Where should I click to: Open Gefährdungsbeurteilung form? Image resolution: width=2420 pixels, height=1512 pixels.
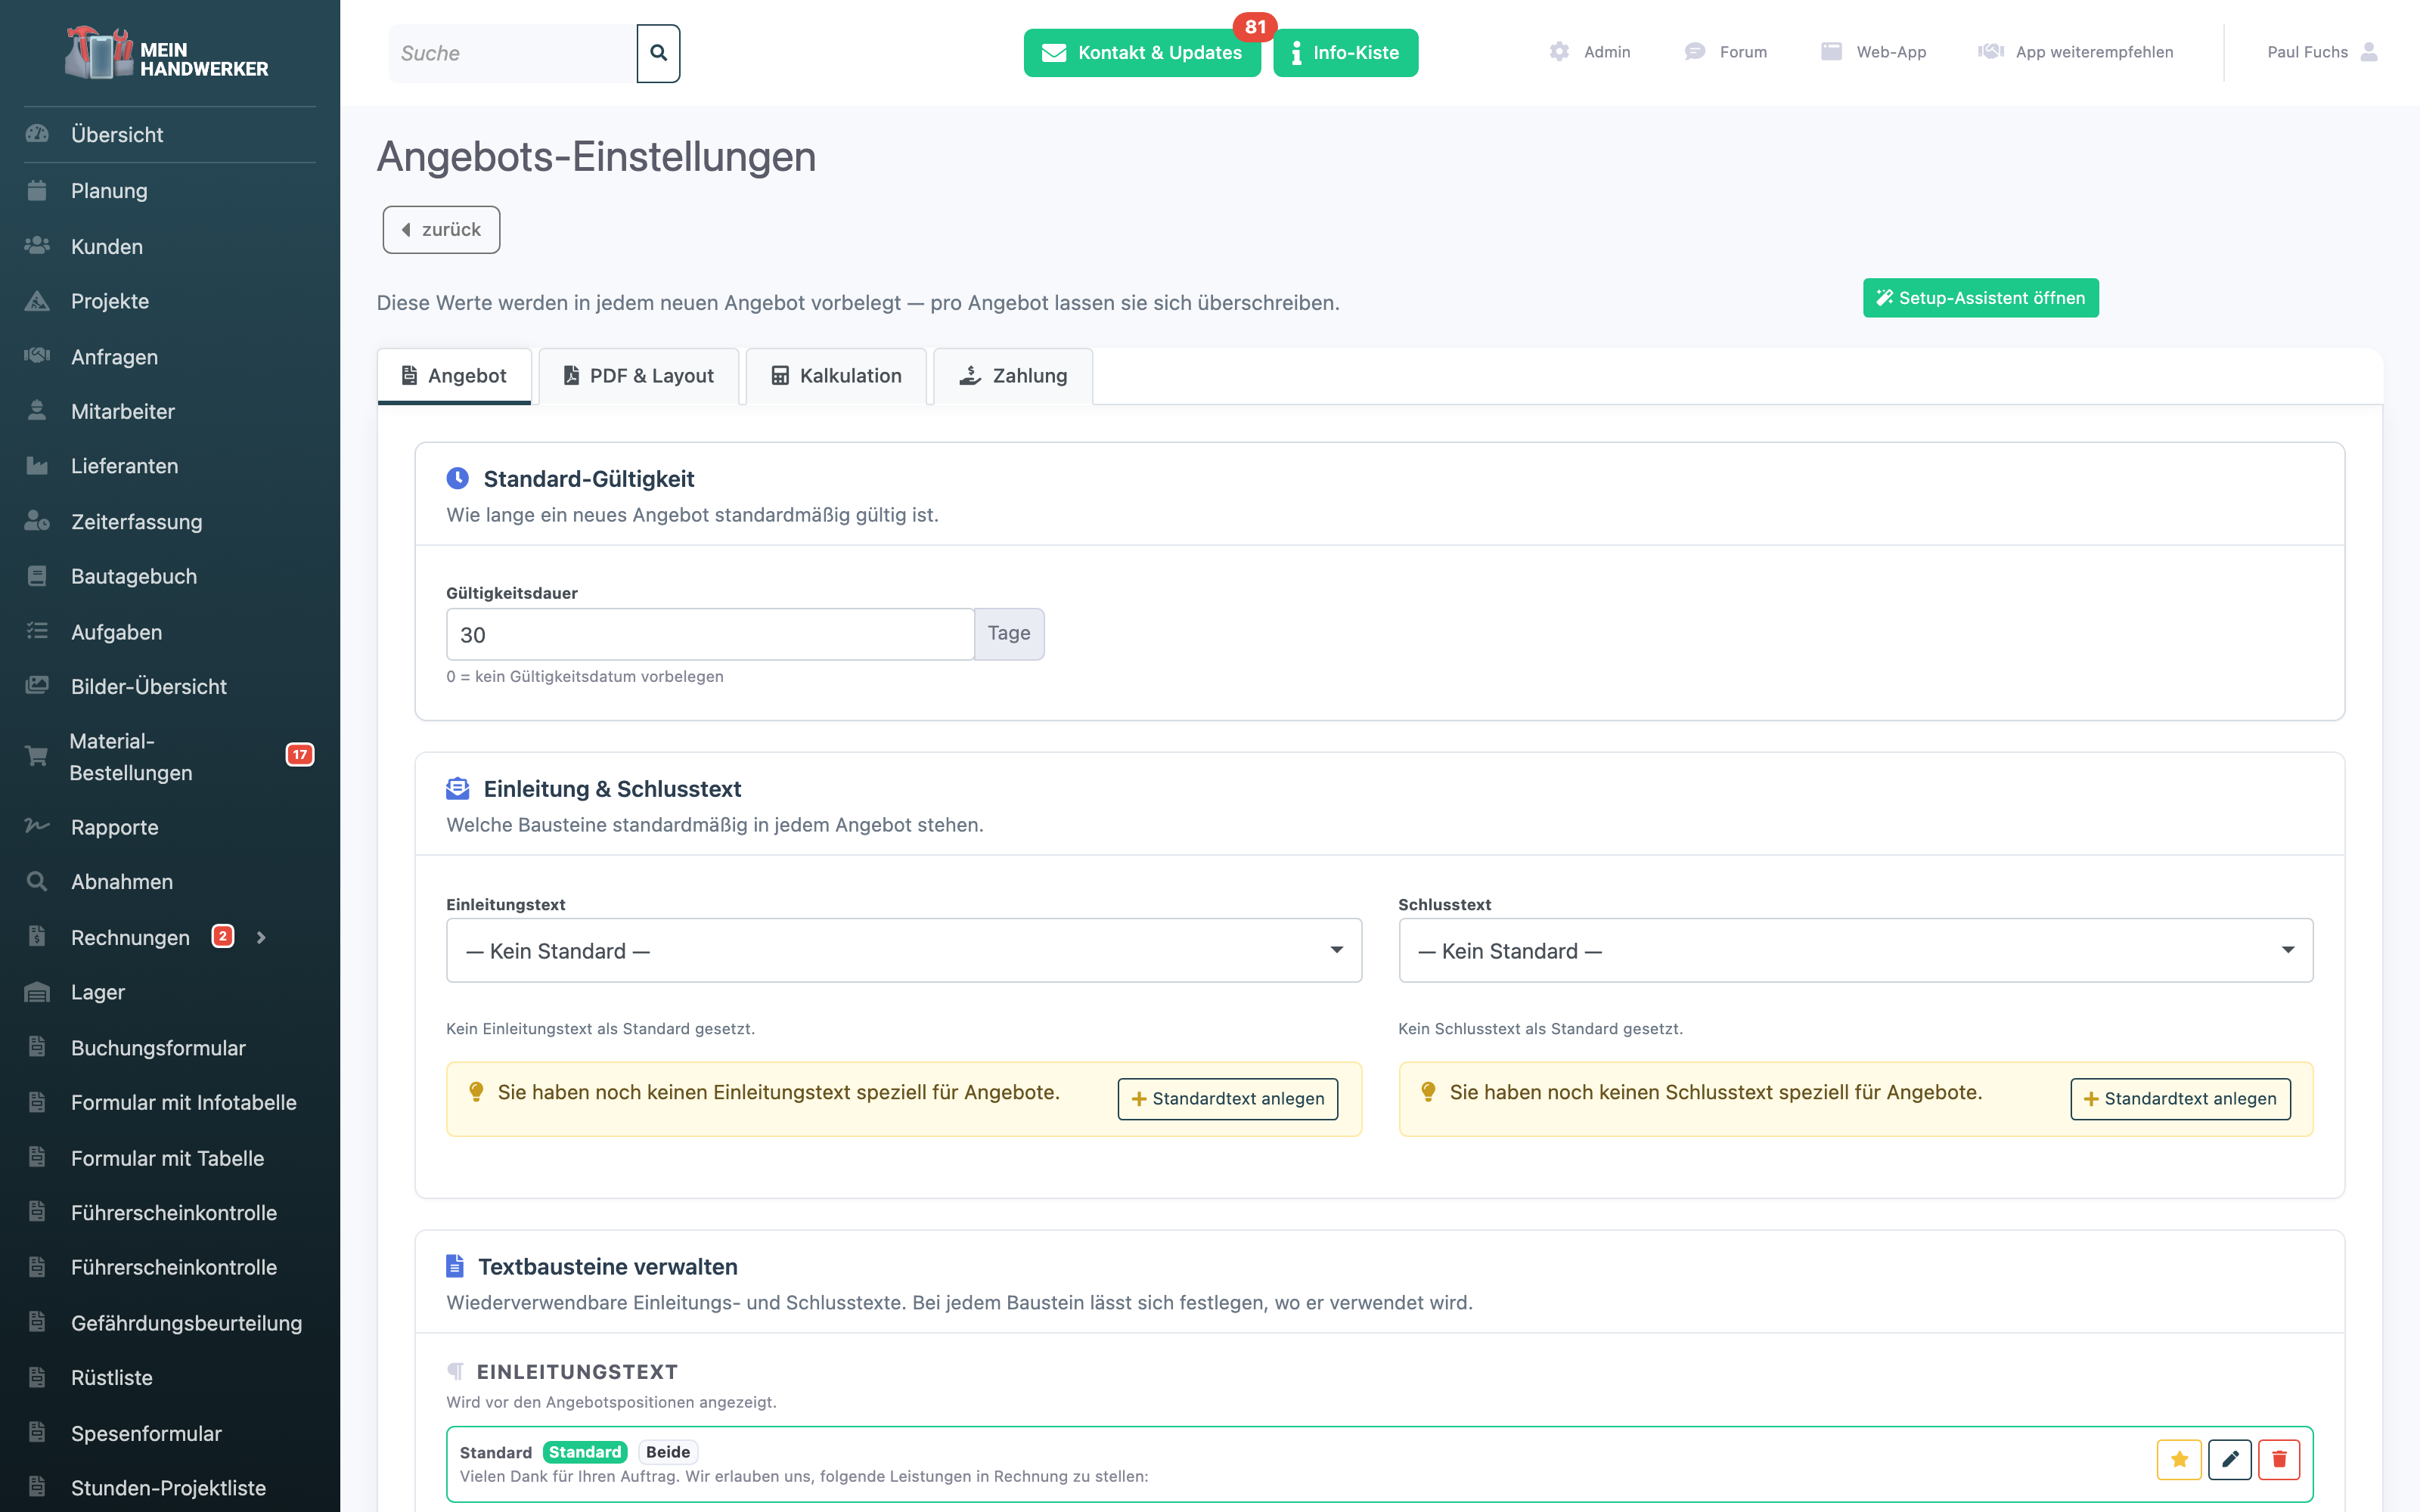click(186, 1322)
